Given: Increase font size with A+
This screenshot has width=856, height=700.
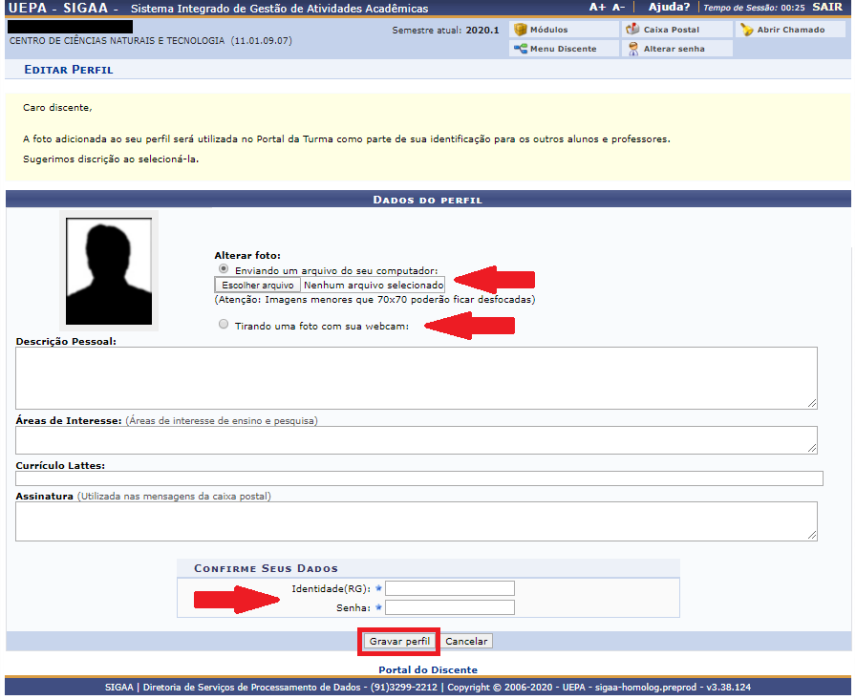Looking at the screenshot, I should tap(597, 7).
